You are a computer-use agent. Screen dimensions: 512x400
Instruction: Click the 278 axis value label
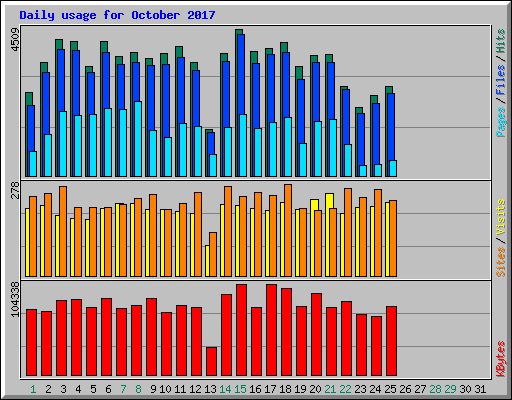point(16,190)
